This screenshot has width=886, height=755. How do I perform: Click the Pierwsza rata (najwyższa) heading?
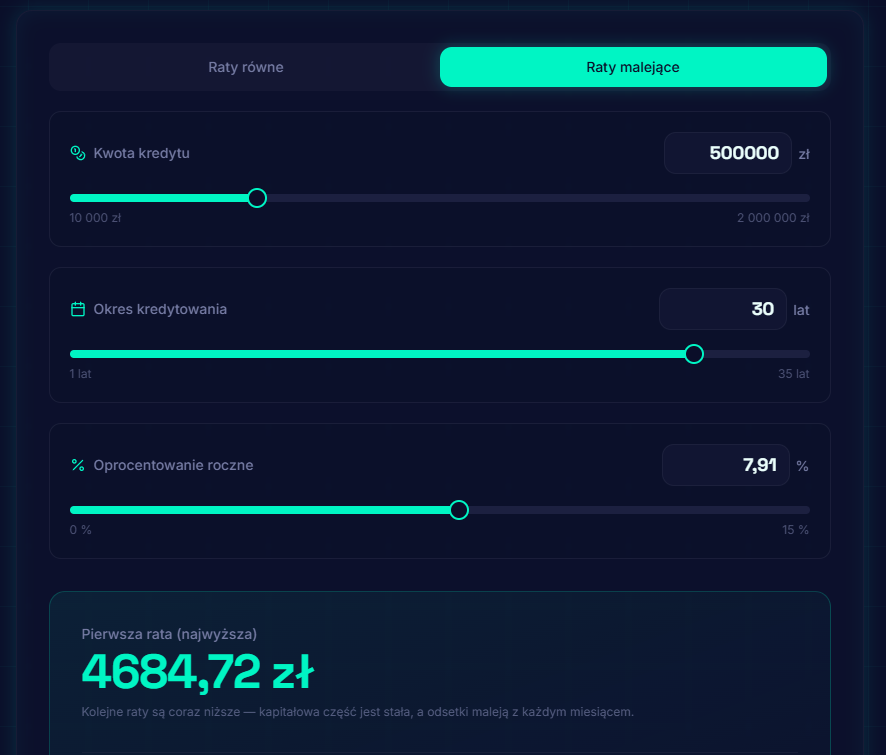coord(169,634)
